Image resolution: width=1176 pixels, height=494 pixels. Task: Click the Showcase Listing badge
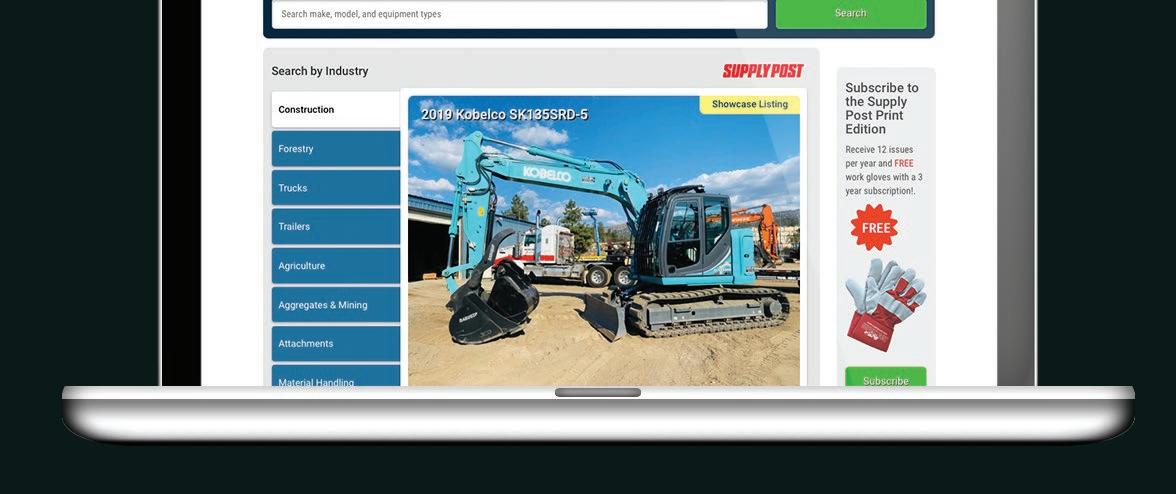pos(749,104)
